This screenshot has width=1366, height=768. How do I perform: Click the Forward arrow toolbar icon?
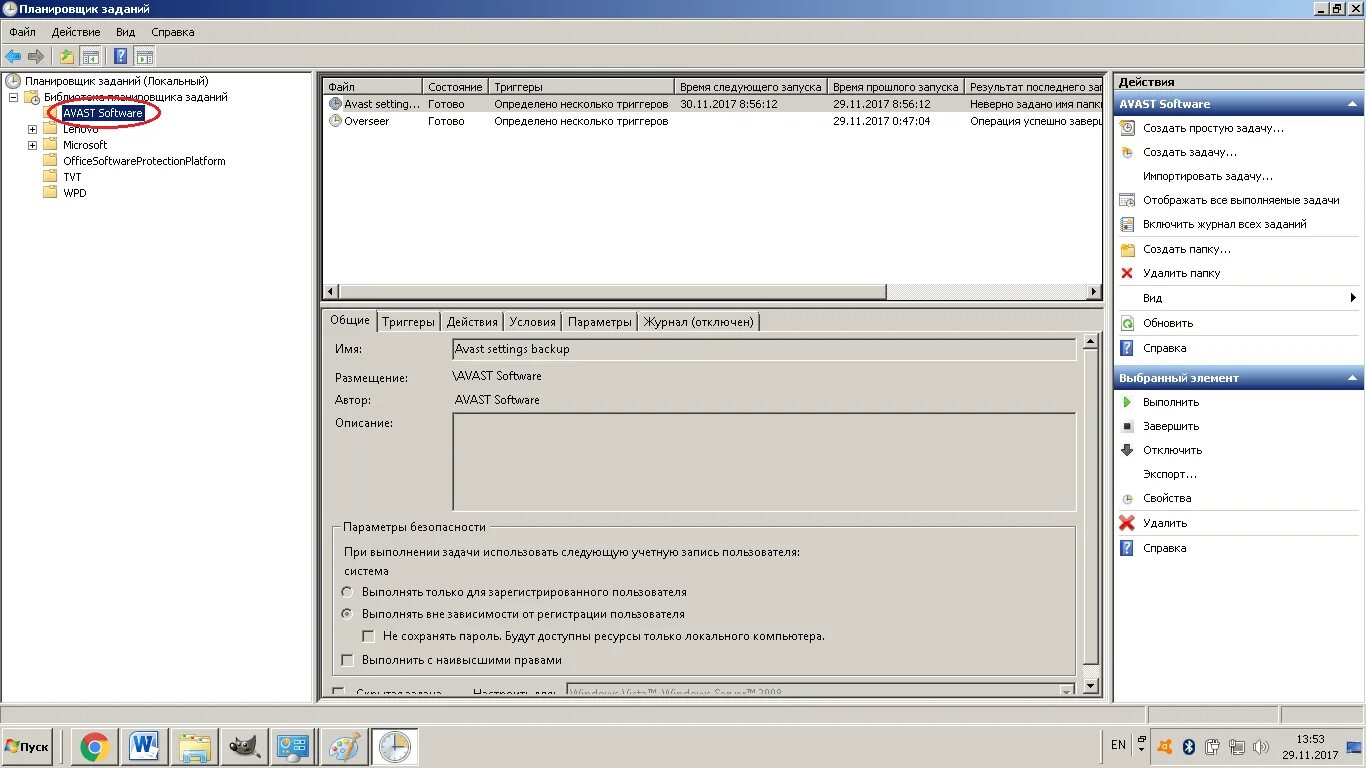point(36,56)
